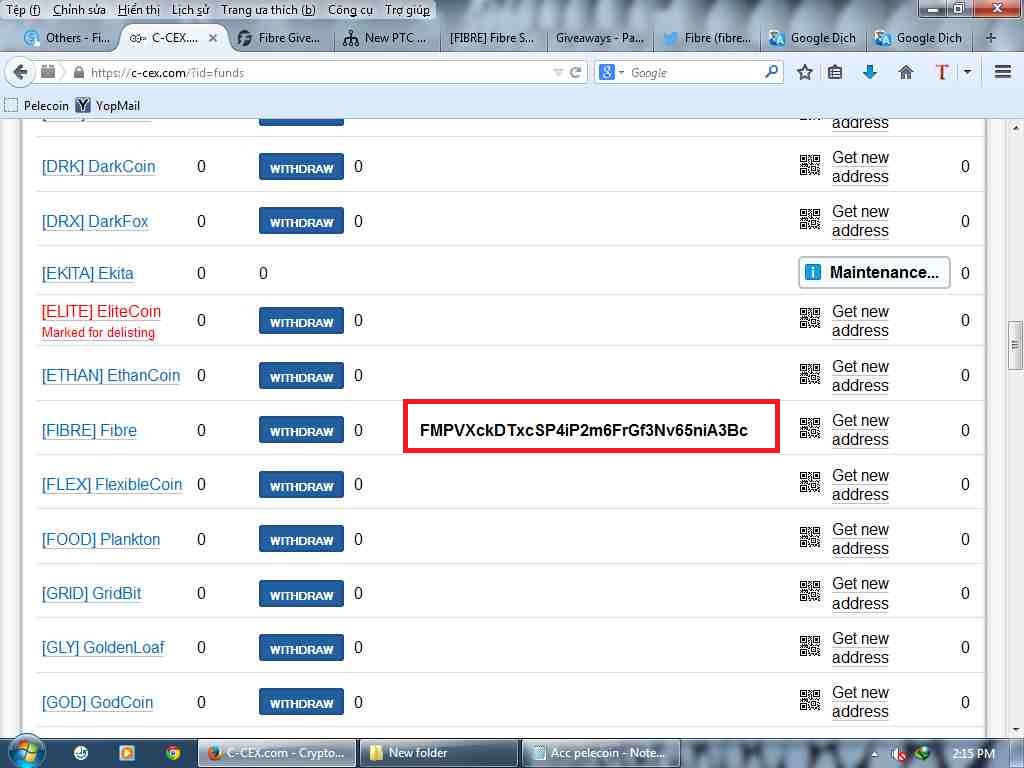Click the Google search field
Viewport: 1024px width, 768px height.
695,72
